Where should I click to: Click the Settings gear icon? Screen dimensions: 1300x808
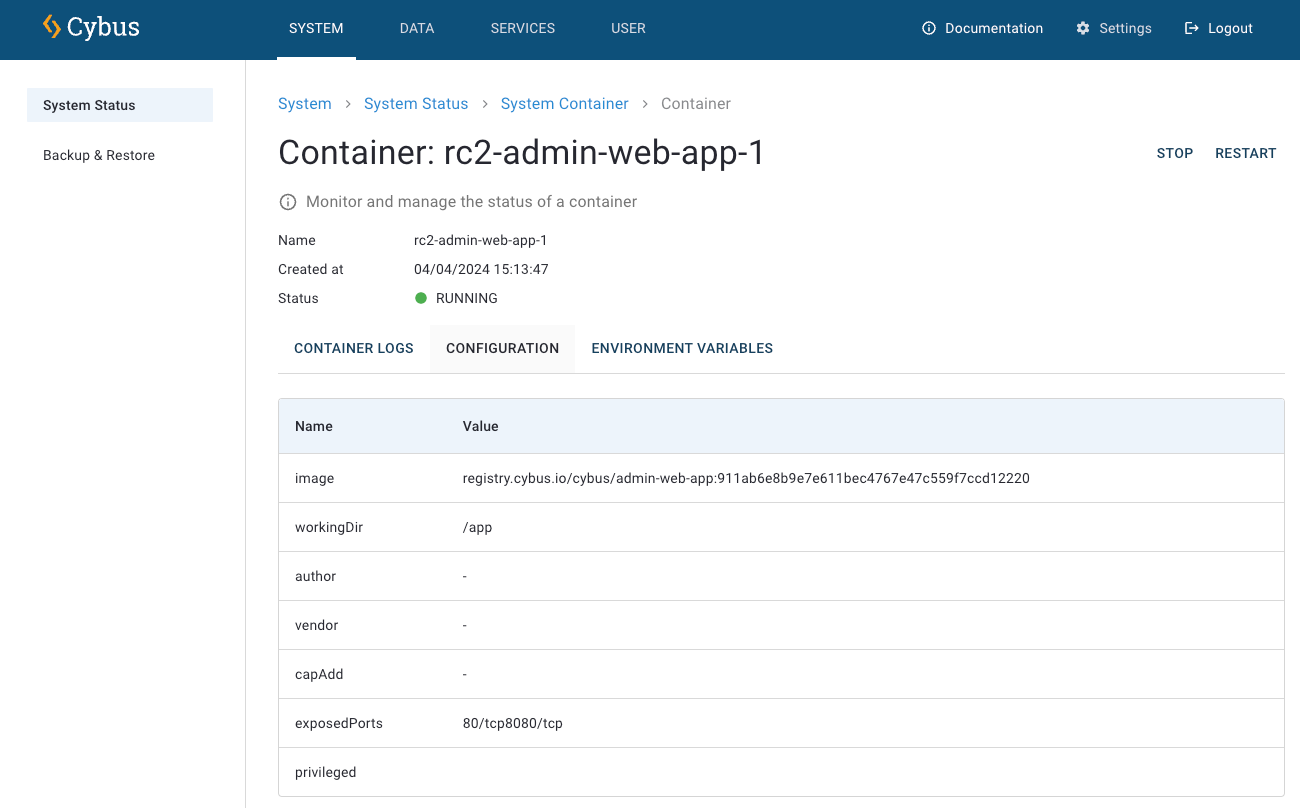1083,28
